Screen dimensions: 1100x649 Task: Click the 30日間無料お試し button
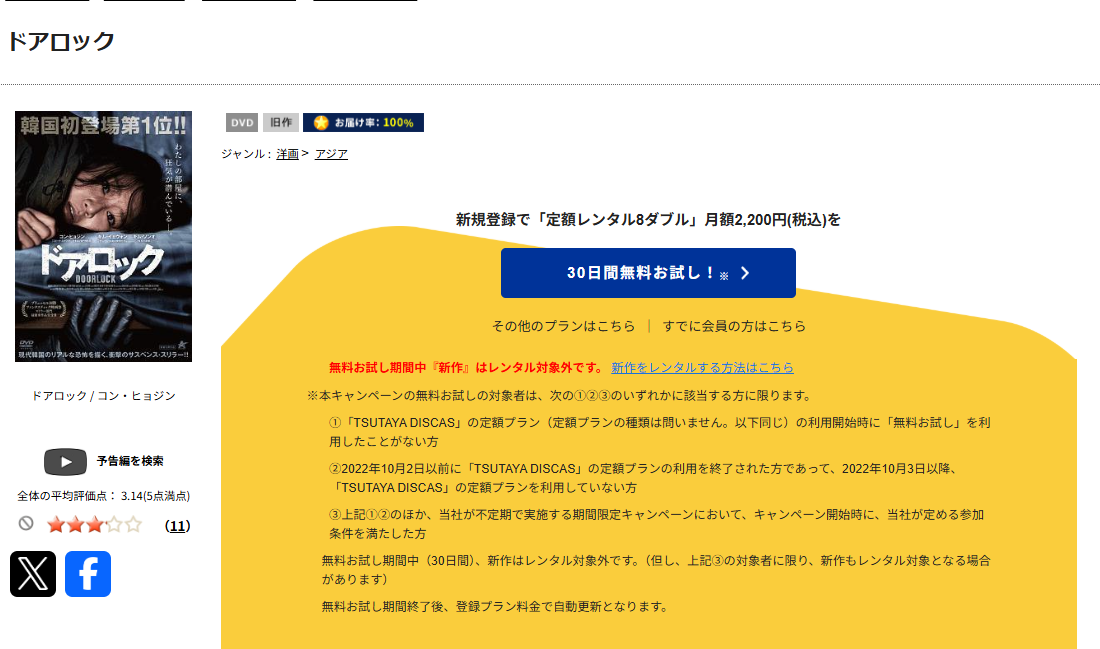[648, 273]
